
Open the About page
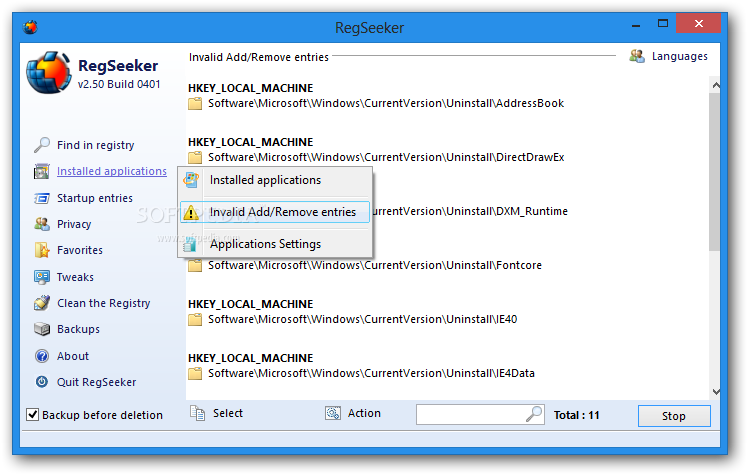coord(73,356)
